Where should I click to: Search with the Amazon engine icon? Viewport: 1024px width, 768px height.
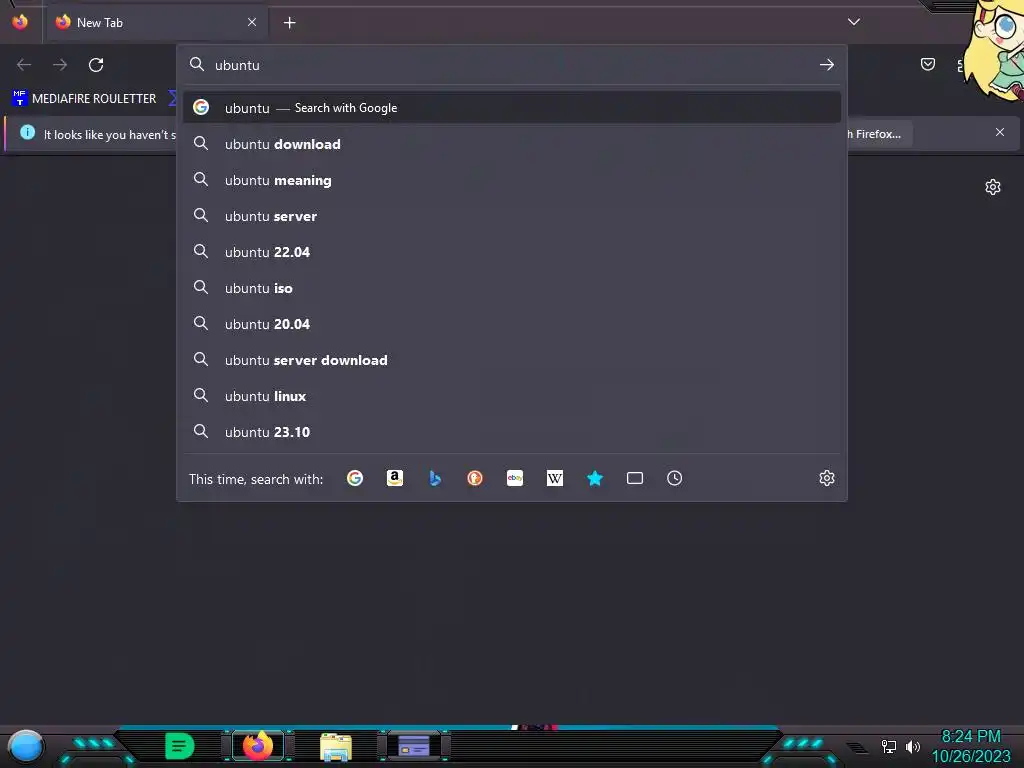[394, 478]
